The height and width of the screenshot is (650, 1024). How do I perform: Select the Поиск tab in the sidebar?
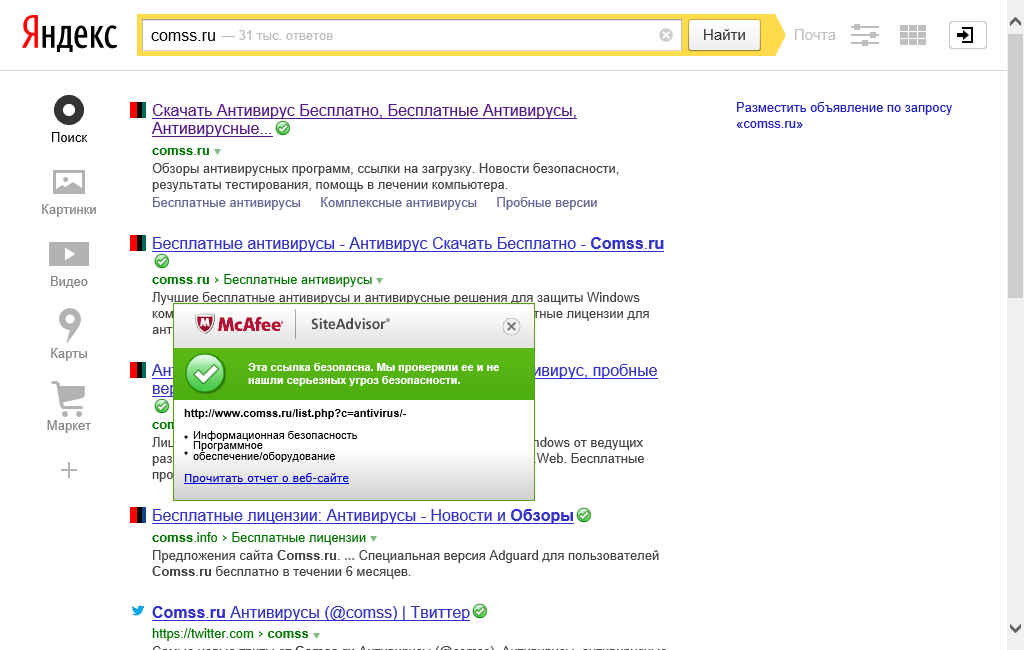click(x=68, y=120)
